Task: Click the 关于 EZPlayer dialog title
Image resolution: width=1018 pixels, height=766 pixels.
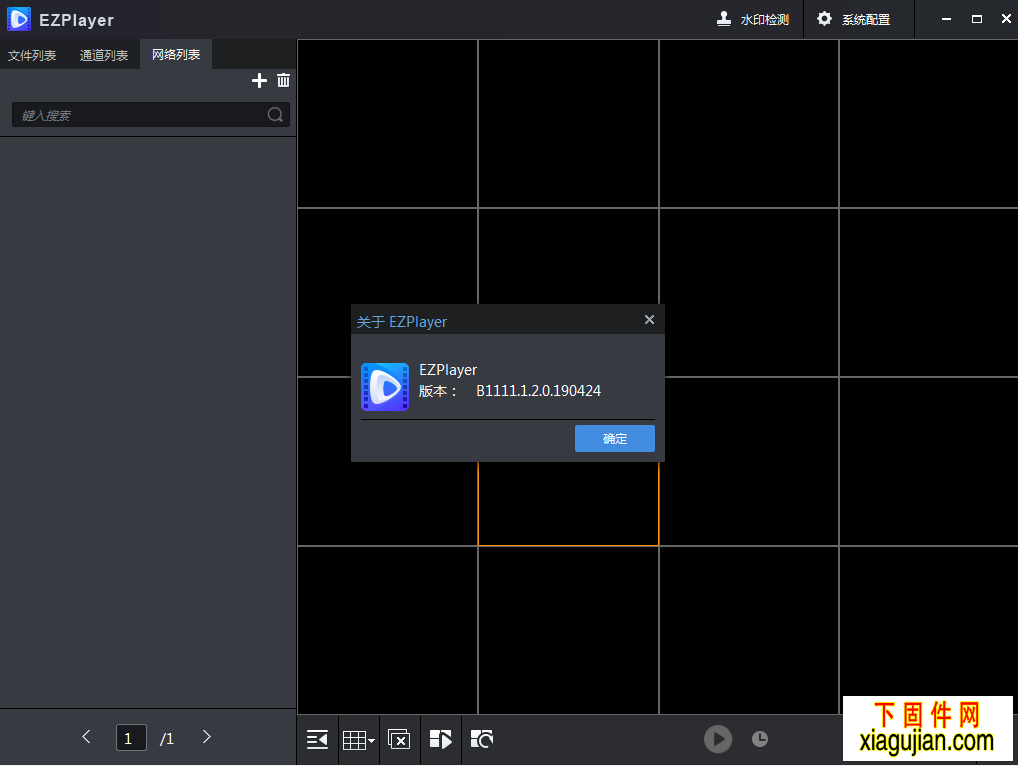Action: [402, 321]
